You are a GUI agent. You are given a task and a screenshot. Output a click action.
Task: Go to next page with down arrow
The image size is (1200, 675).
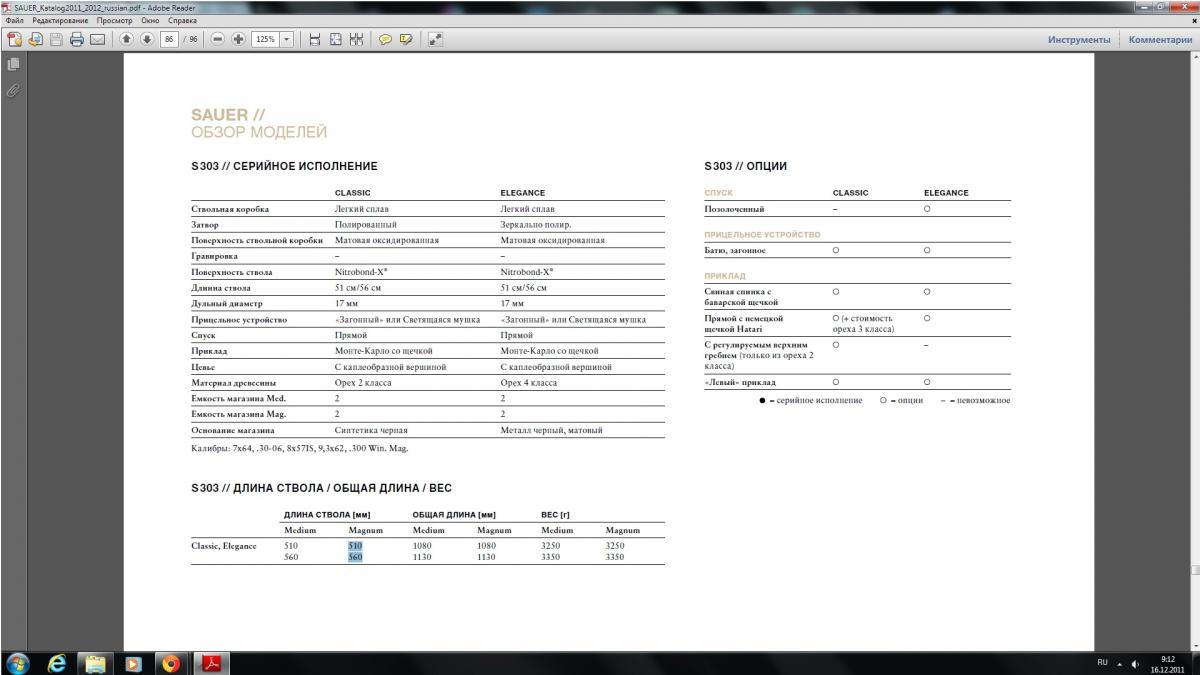pos(146,40)
